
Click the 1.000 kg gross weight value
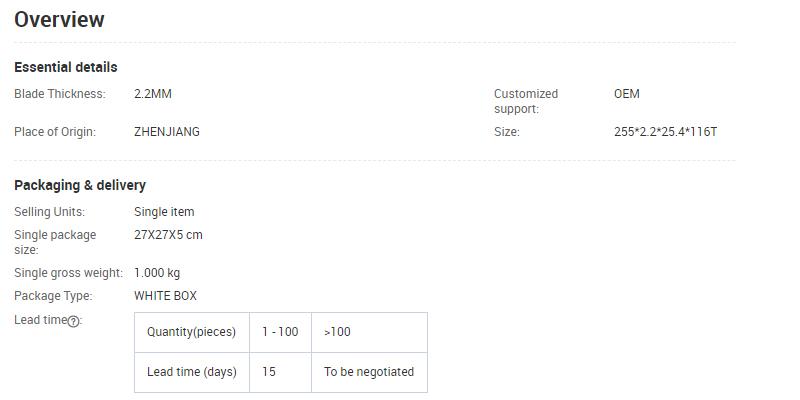157,273
